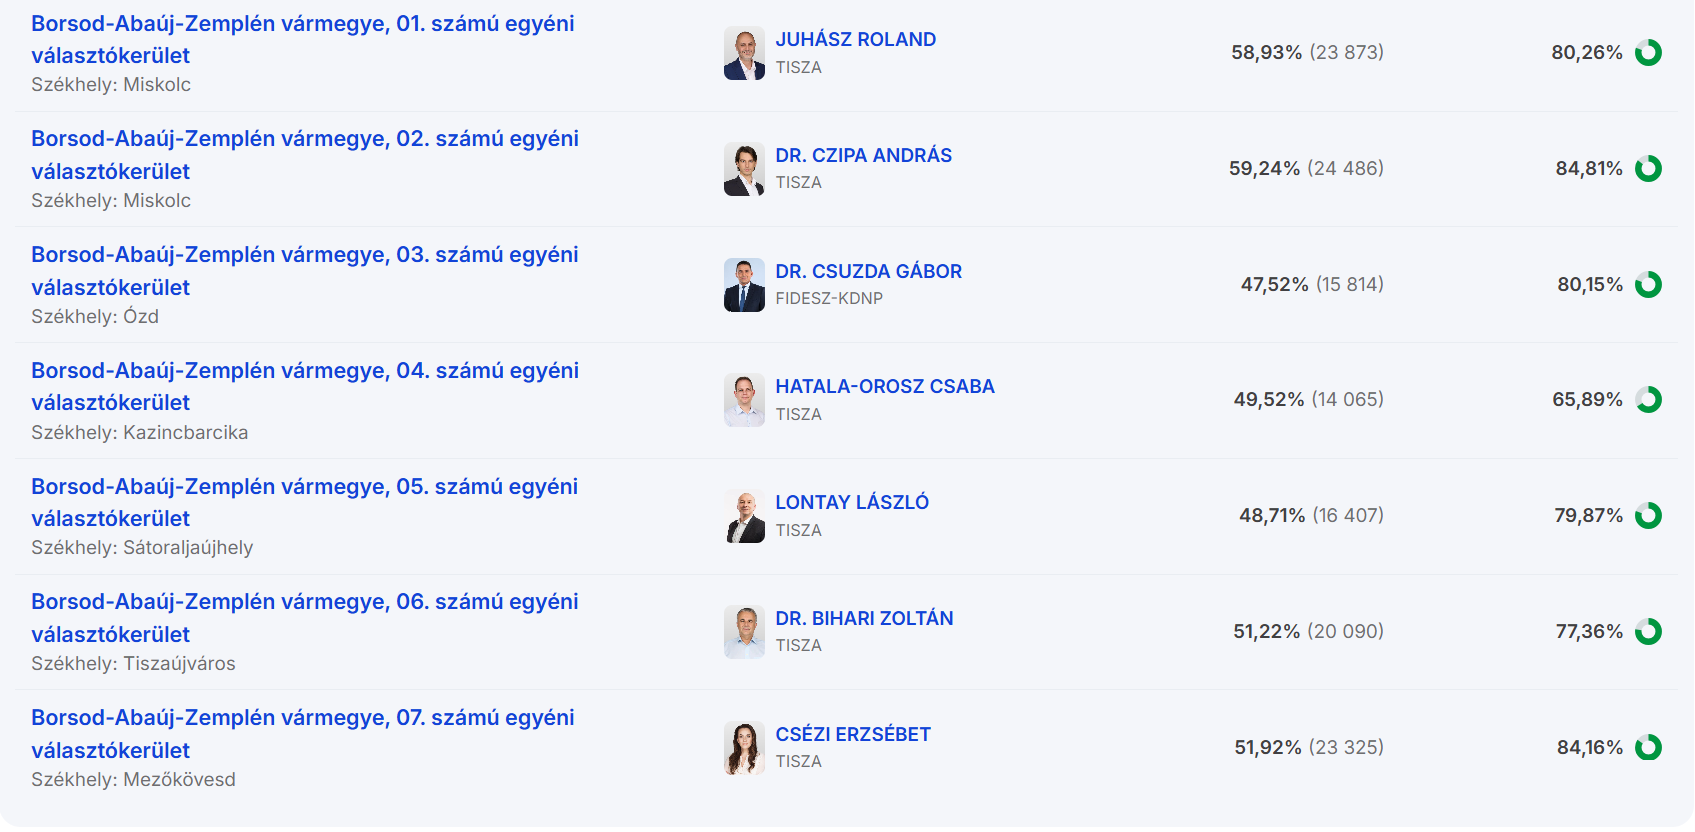Open the Mezőkövesd 07. constituency link
The width and height of the screenshot is (1695, 832).
[302, 718]
